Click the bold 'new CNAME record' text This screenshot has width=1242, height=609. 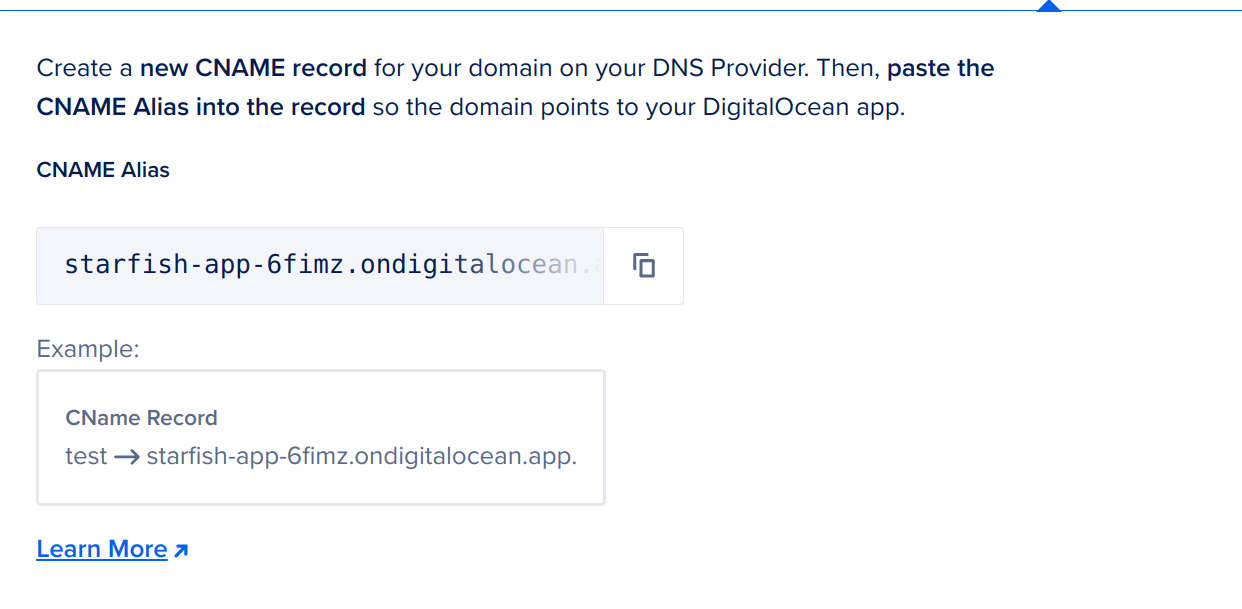pyautogui.click(x=253, y=68)
